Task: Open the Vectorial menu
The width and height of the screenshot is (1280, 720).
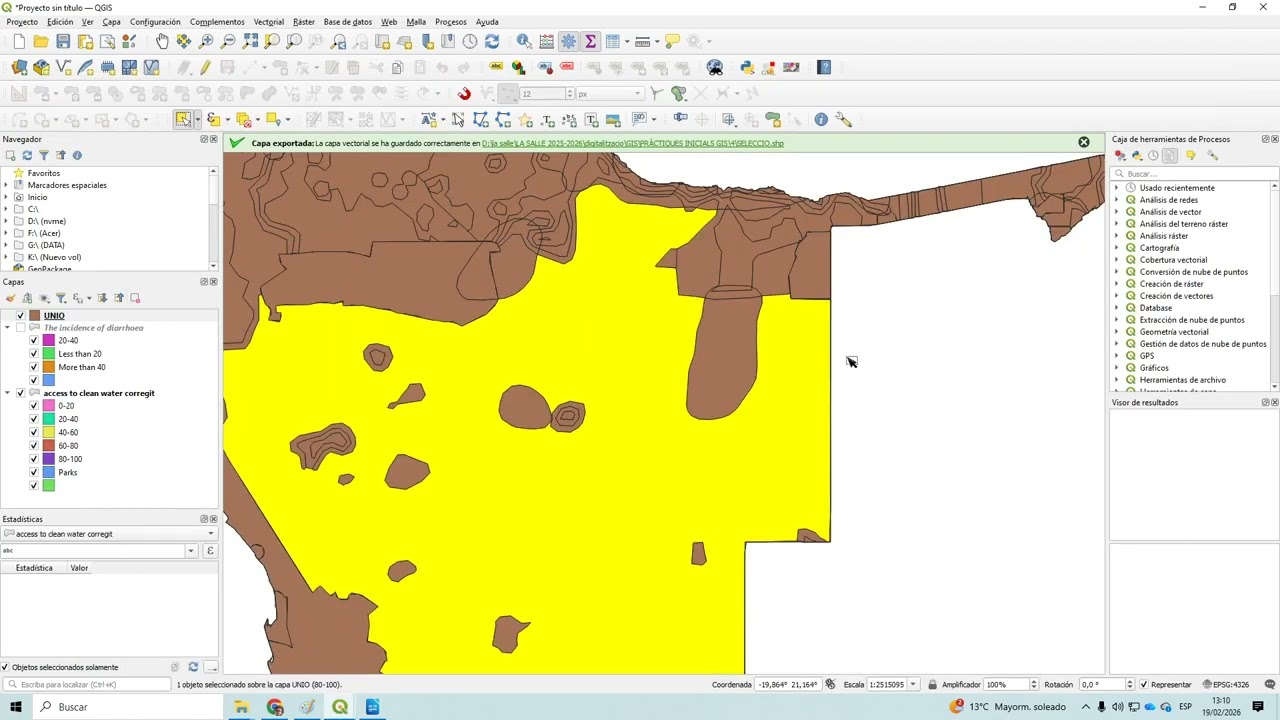Action: click(x=268, y=21)
